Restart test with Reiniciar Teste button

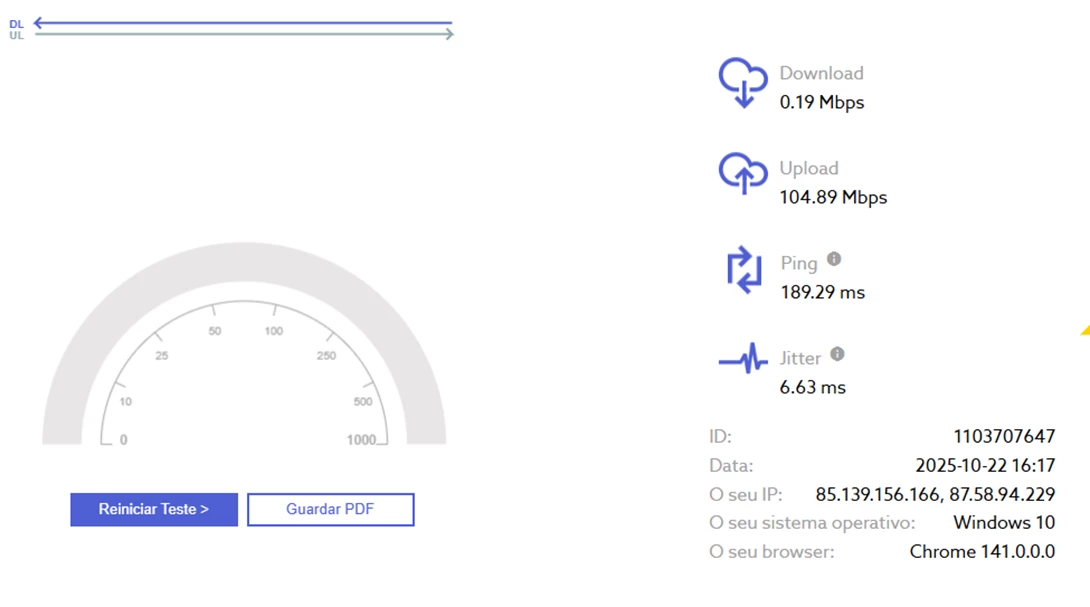(x=154, y=510)
